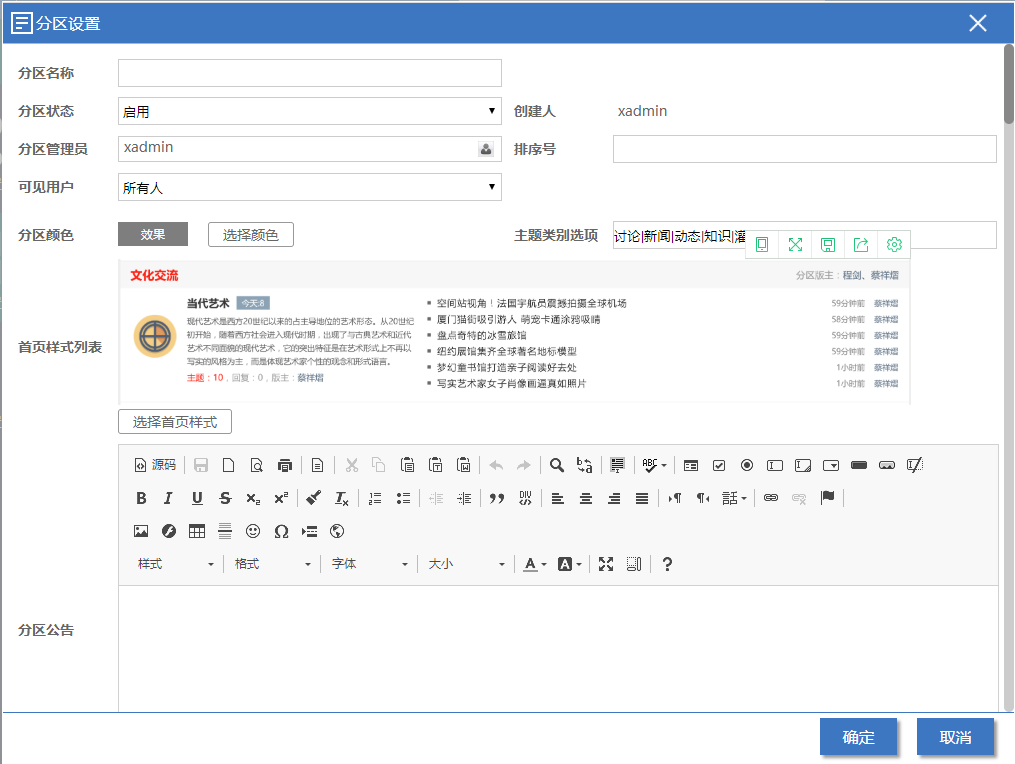Insert a block quote
The width and height of the screenshot is (1015, 764).
[496, 498]
